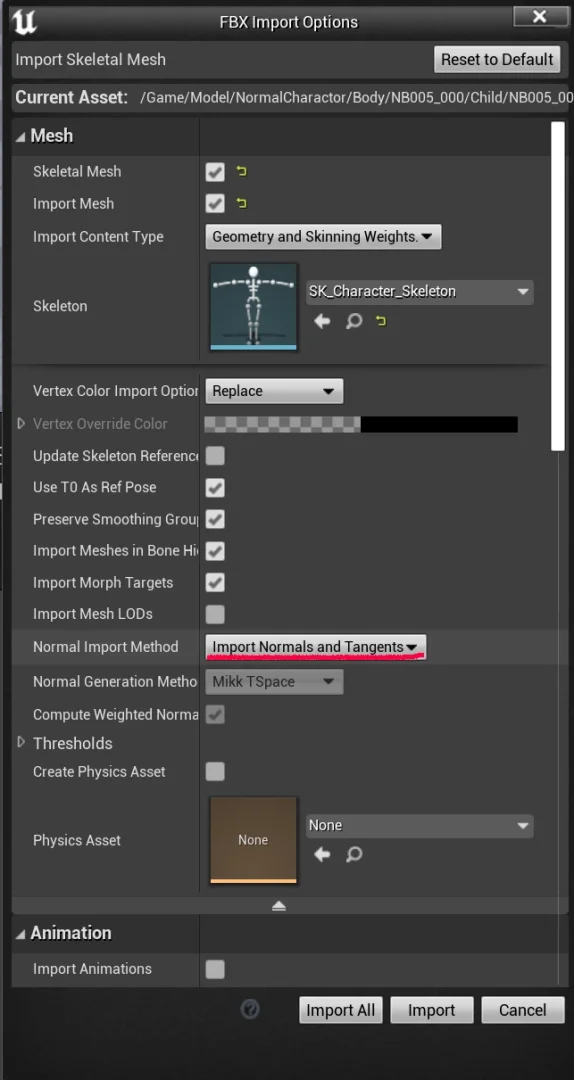
Task: Collapse advanced Mesh options up arrow
Action: [x=278, y=906]
